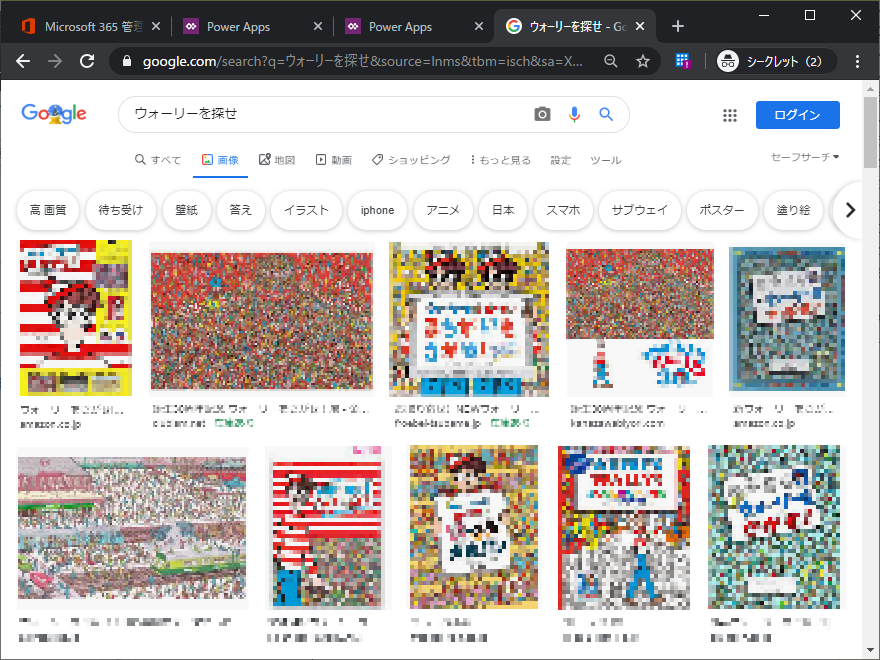Filter by 答え chip
Screen dimensions: 880x660
[241, 210]
